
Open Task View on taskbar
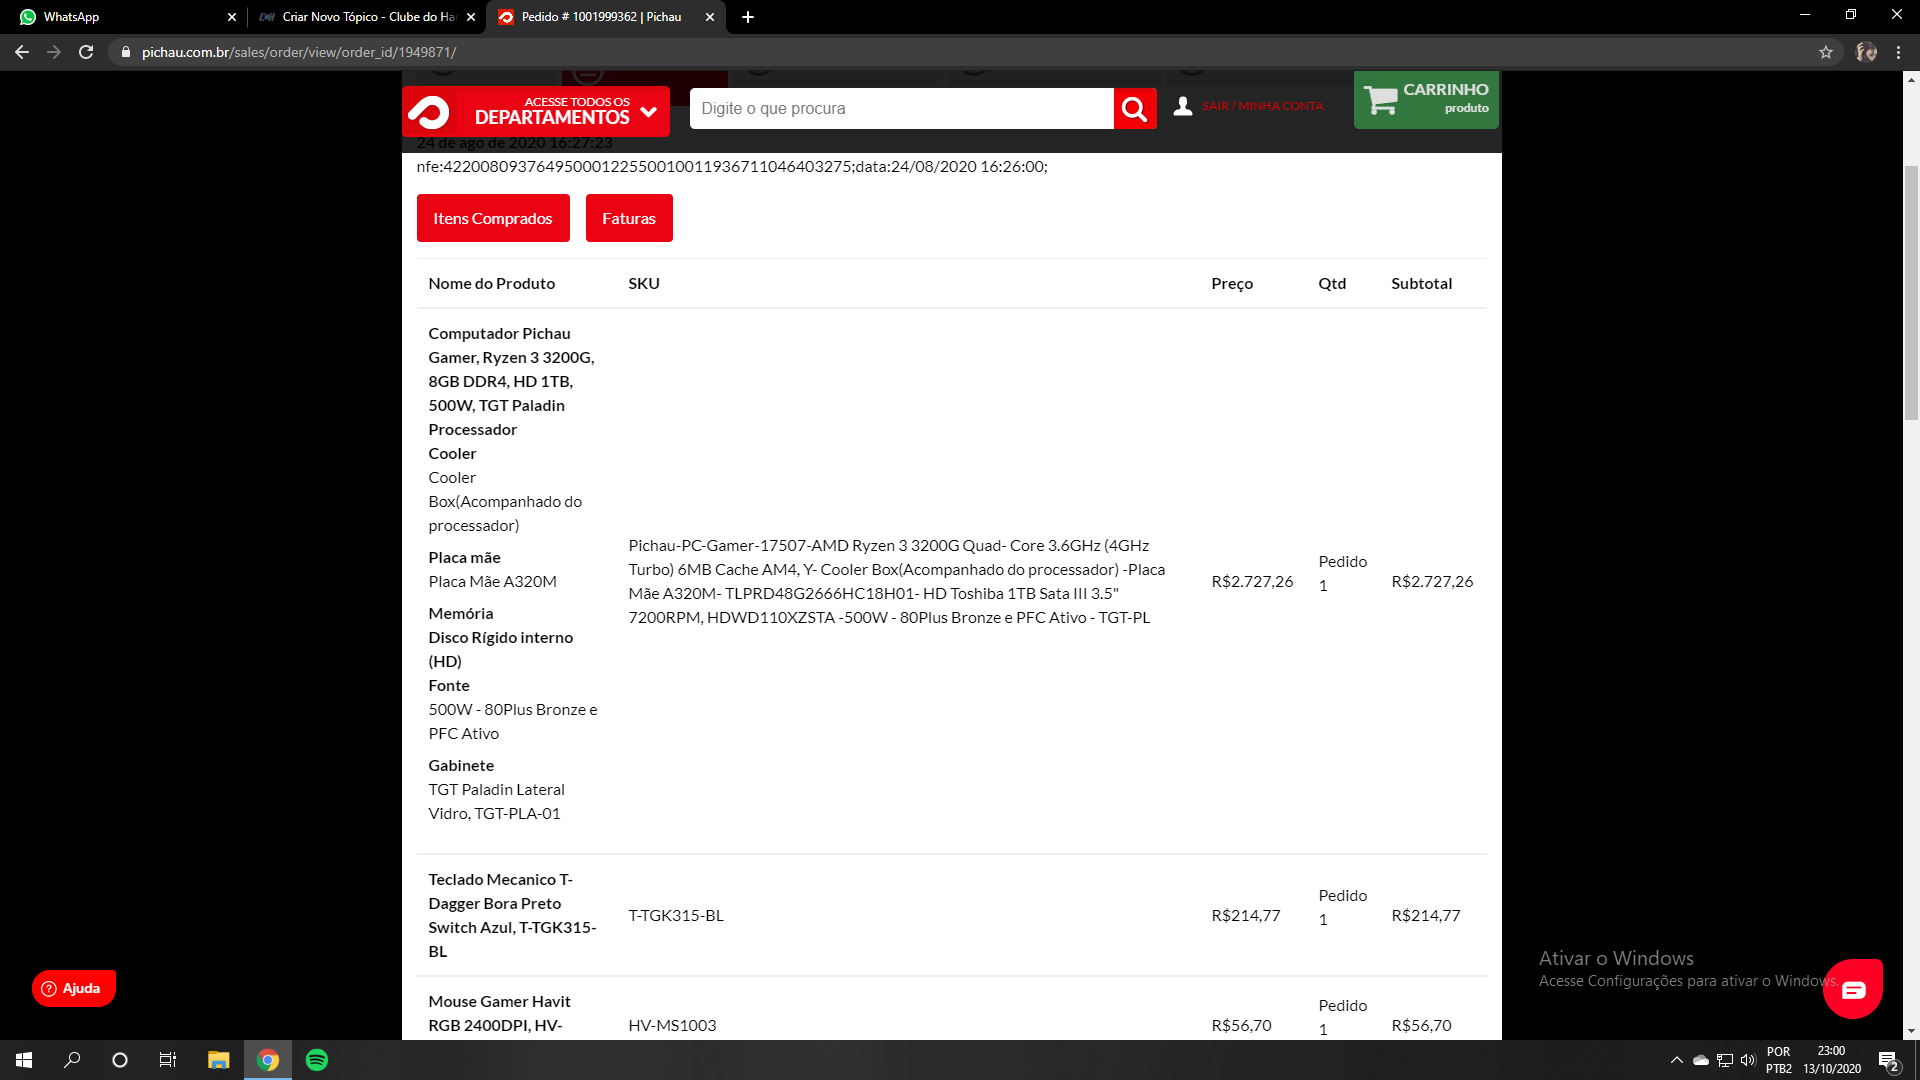pos(168,1060)
